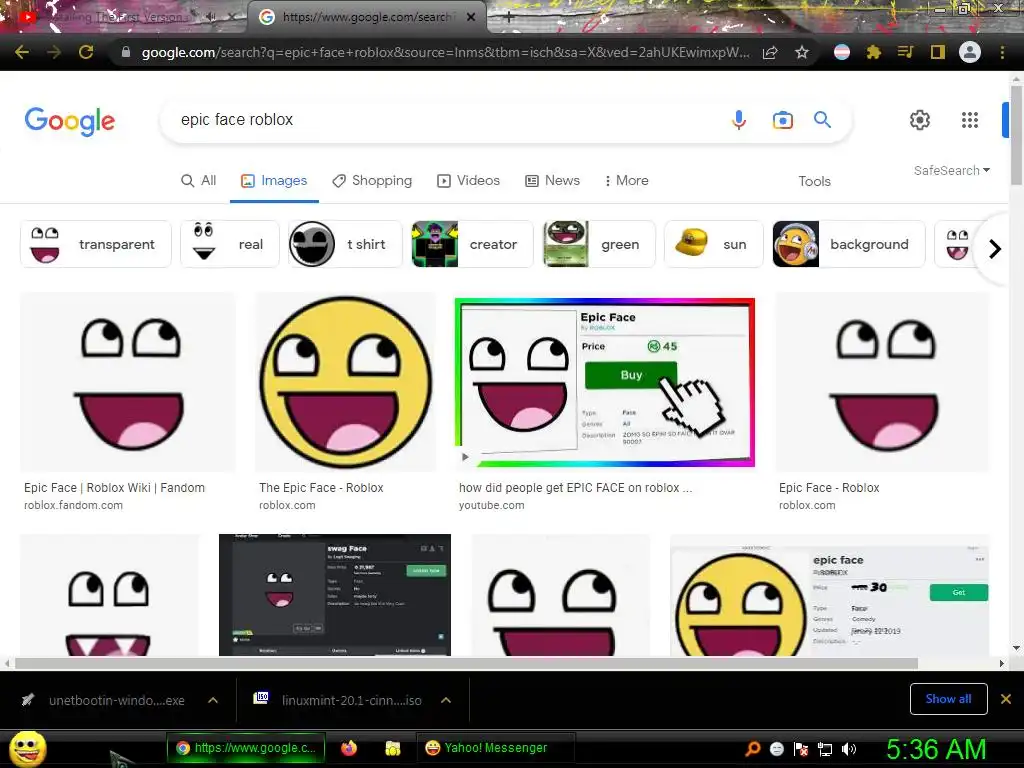Click Show all downloads button

948,699
